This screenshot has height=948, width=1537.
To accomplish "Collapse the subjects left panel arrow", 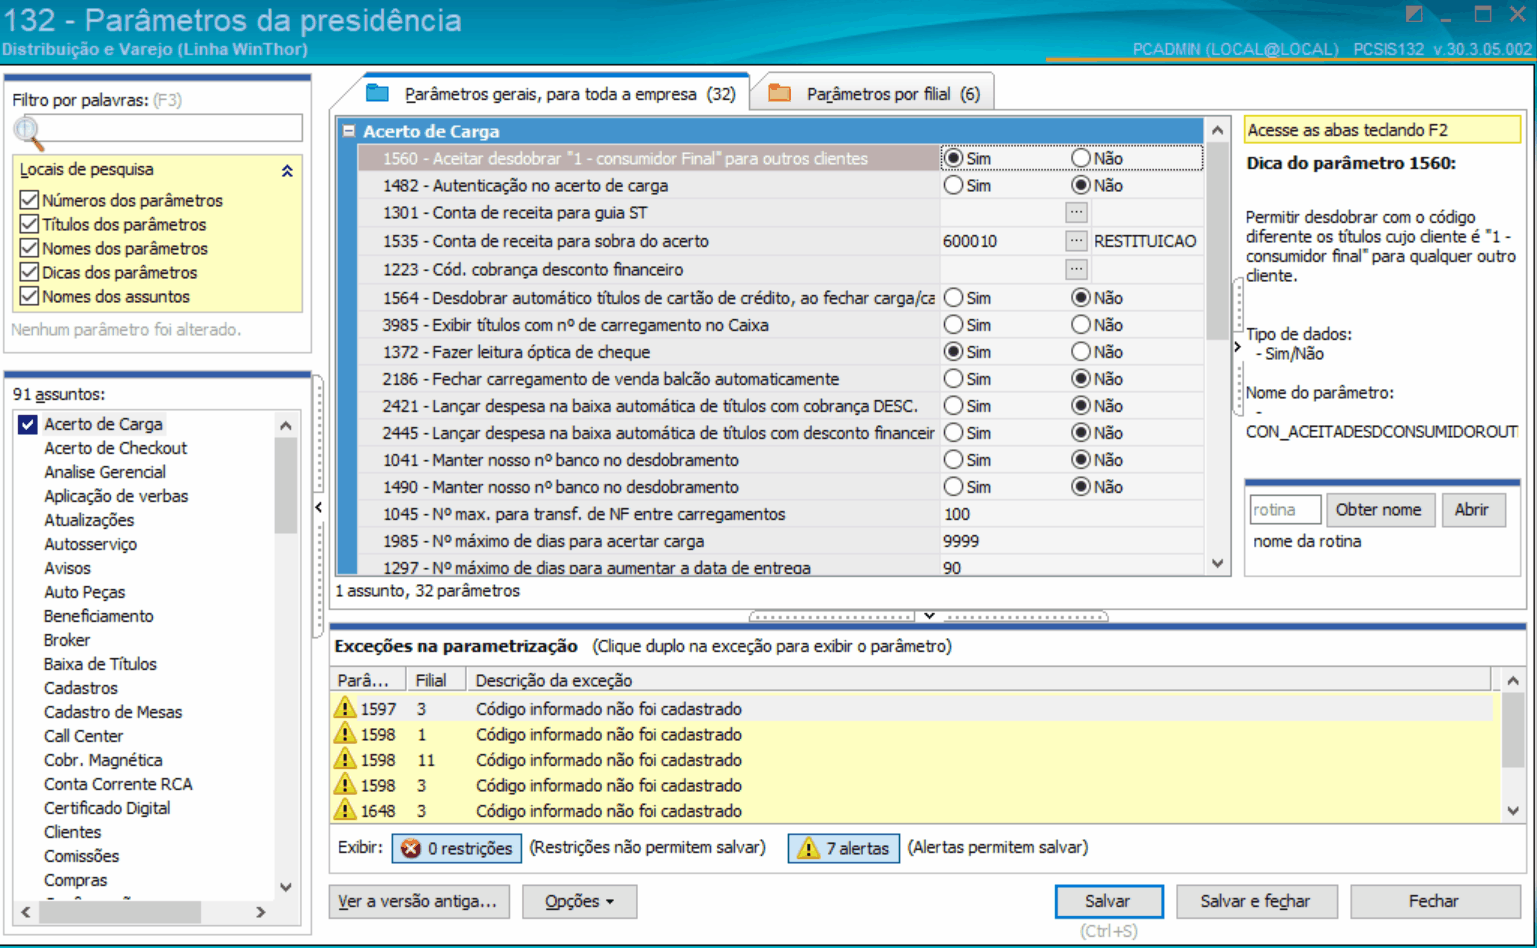I will tap(318, 507).
